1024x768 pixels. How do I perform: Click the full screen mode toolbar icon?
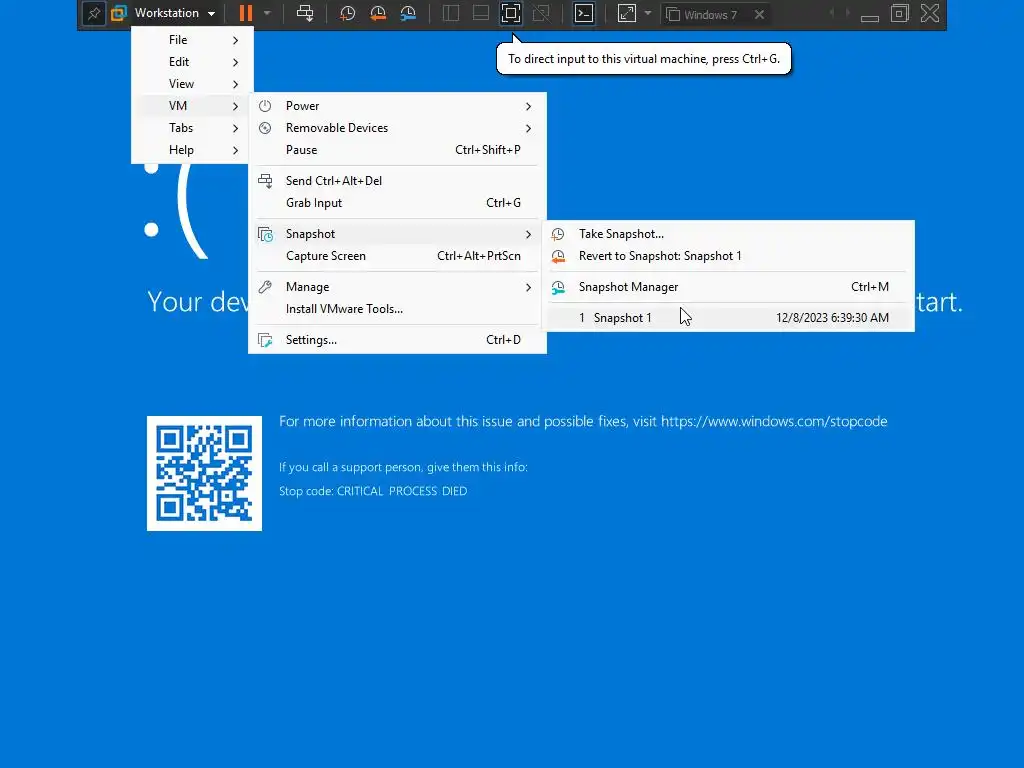pos(511,13)
